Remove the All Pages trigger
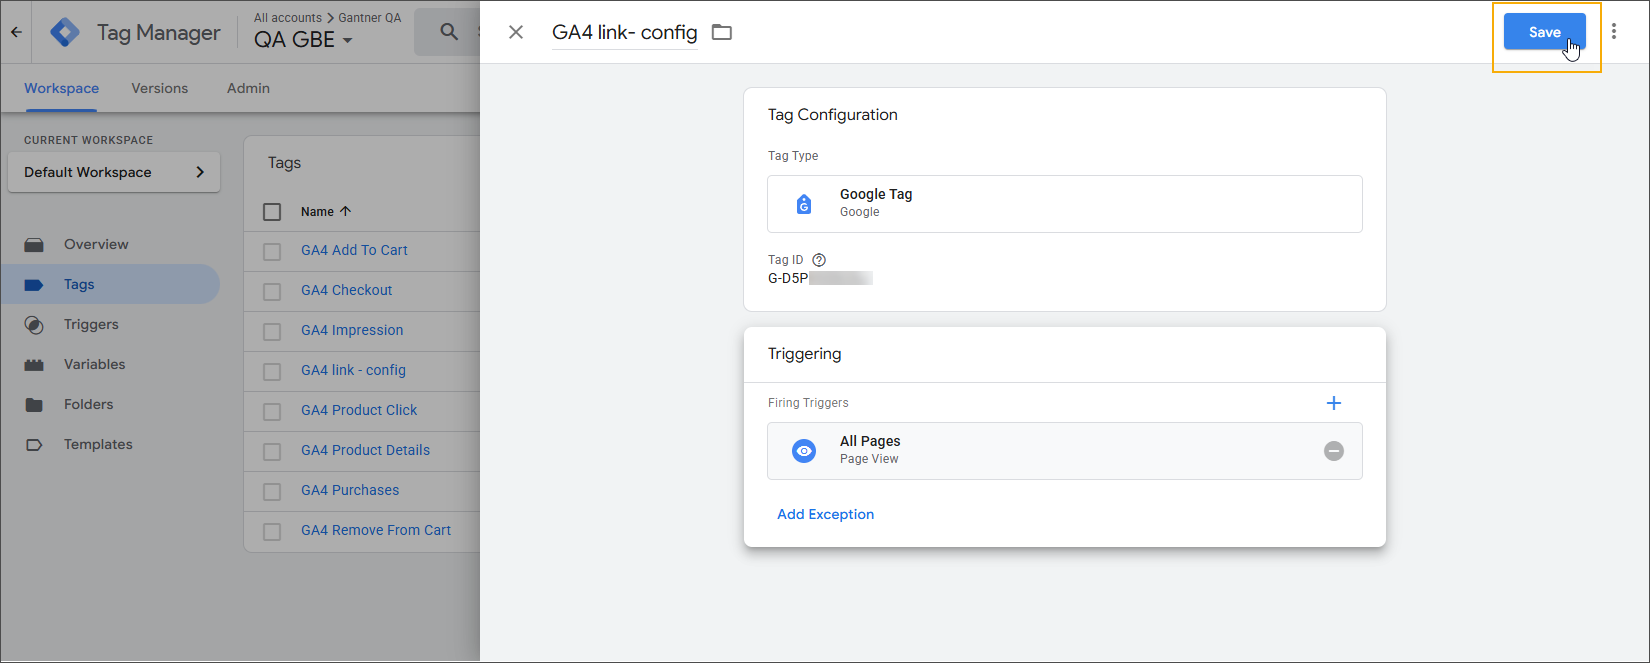Viewport: 1650px width, 663px height. point(1334,451)
